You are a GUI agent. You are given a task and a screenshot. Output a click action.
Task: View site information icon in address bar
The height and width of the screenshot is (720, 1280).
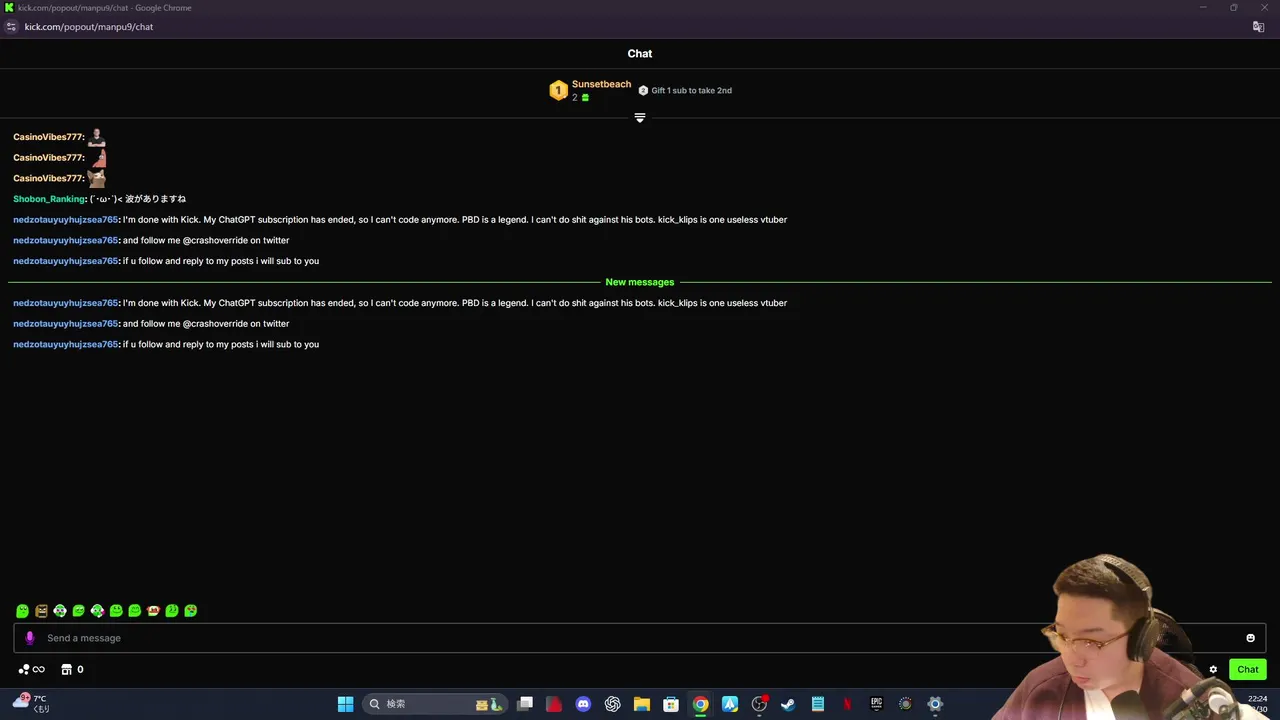pos(12,27)
